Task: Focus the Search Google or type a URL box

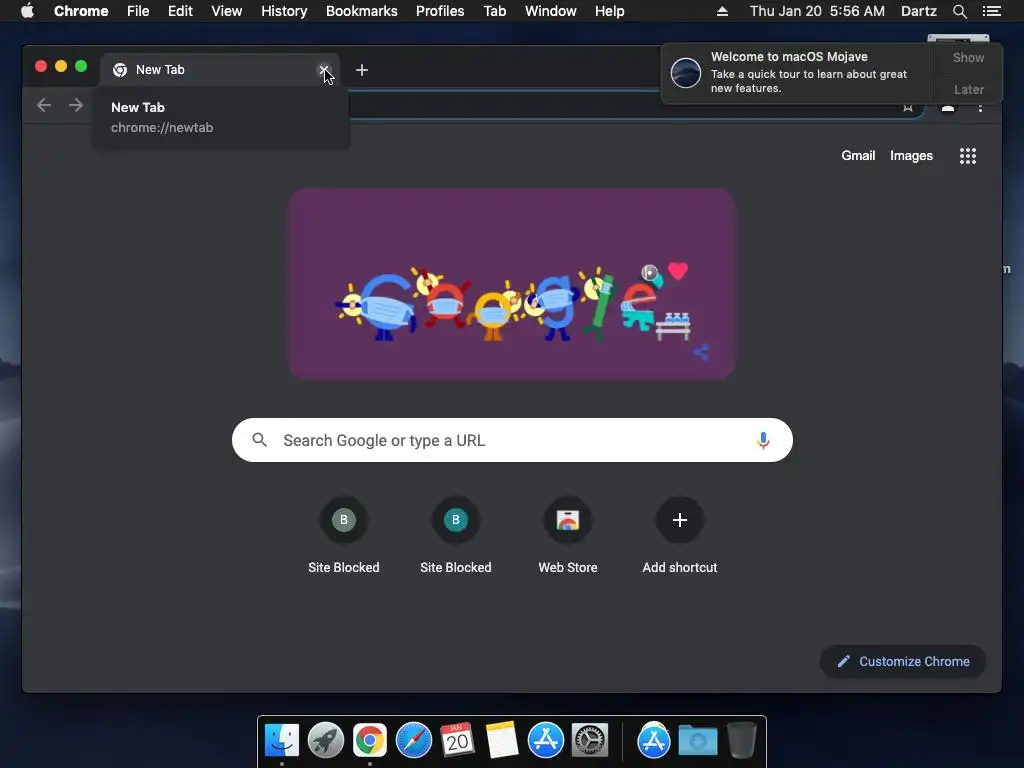Action: 512,440
